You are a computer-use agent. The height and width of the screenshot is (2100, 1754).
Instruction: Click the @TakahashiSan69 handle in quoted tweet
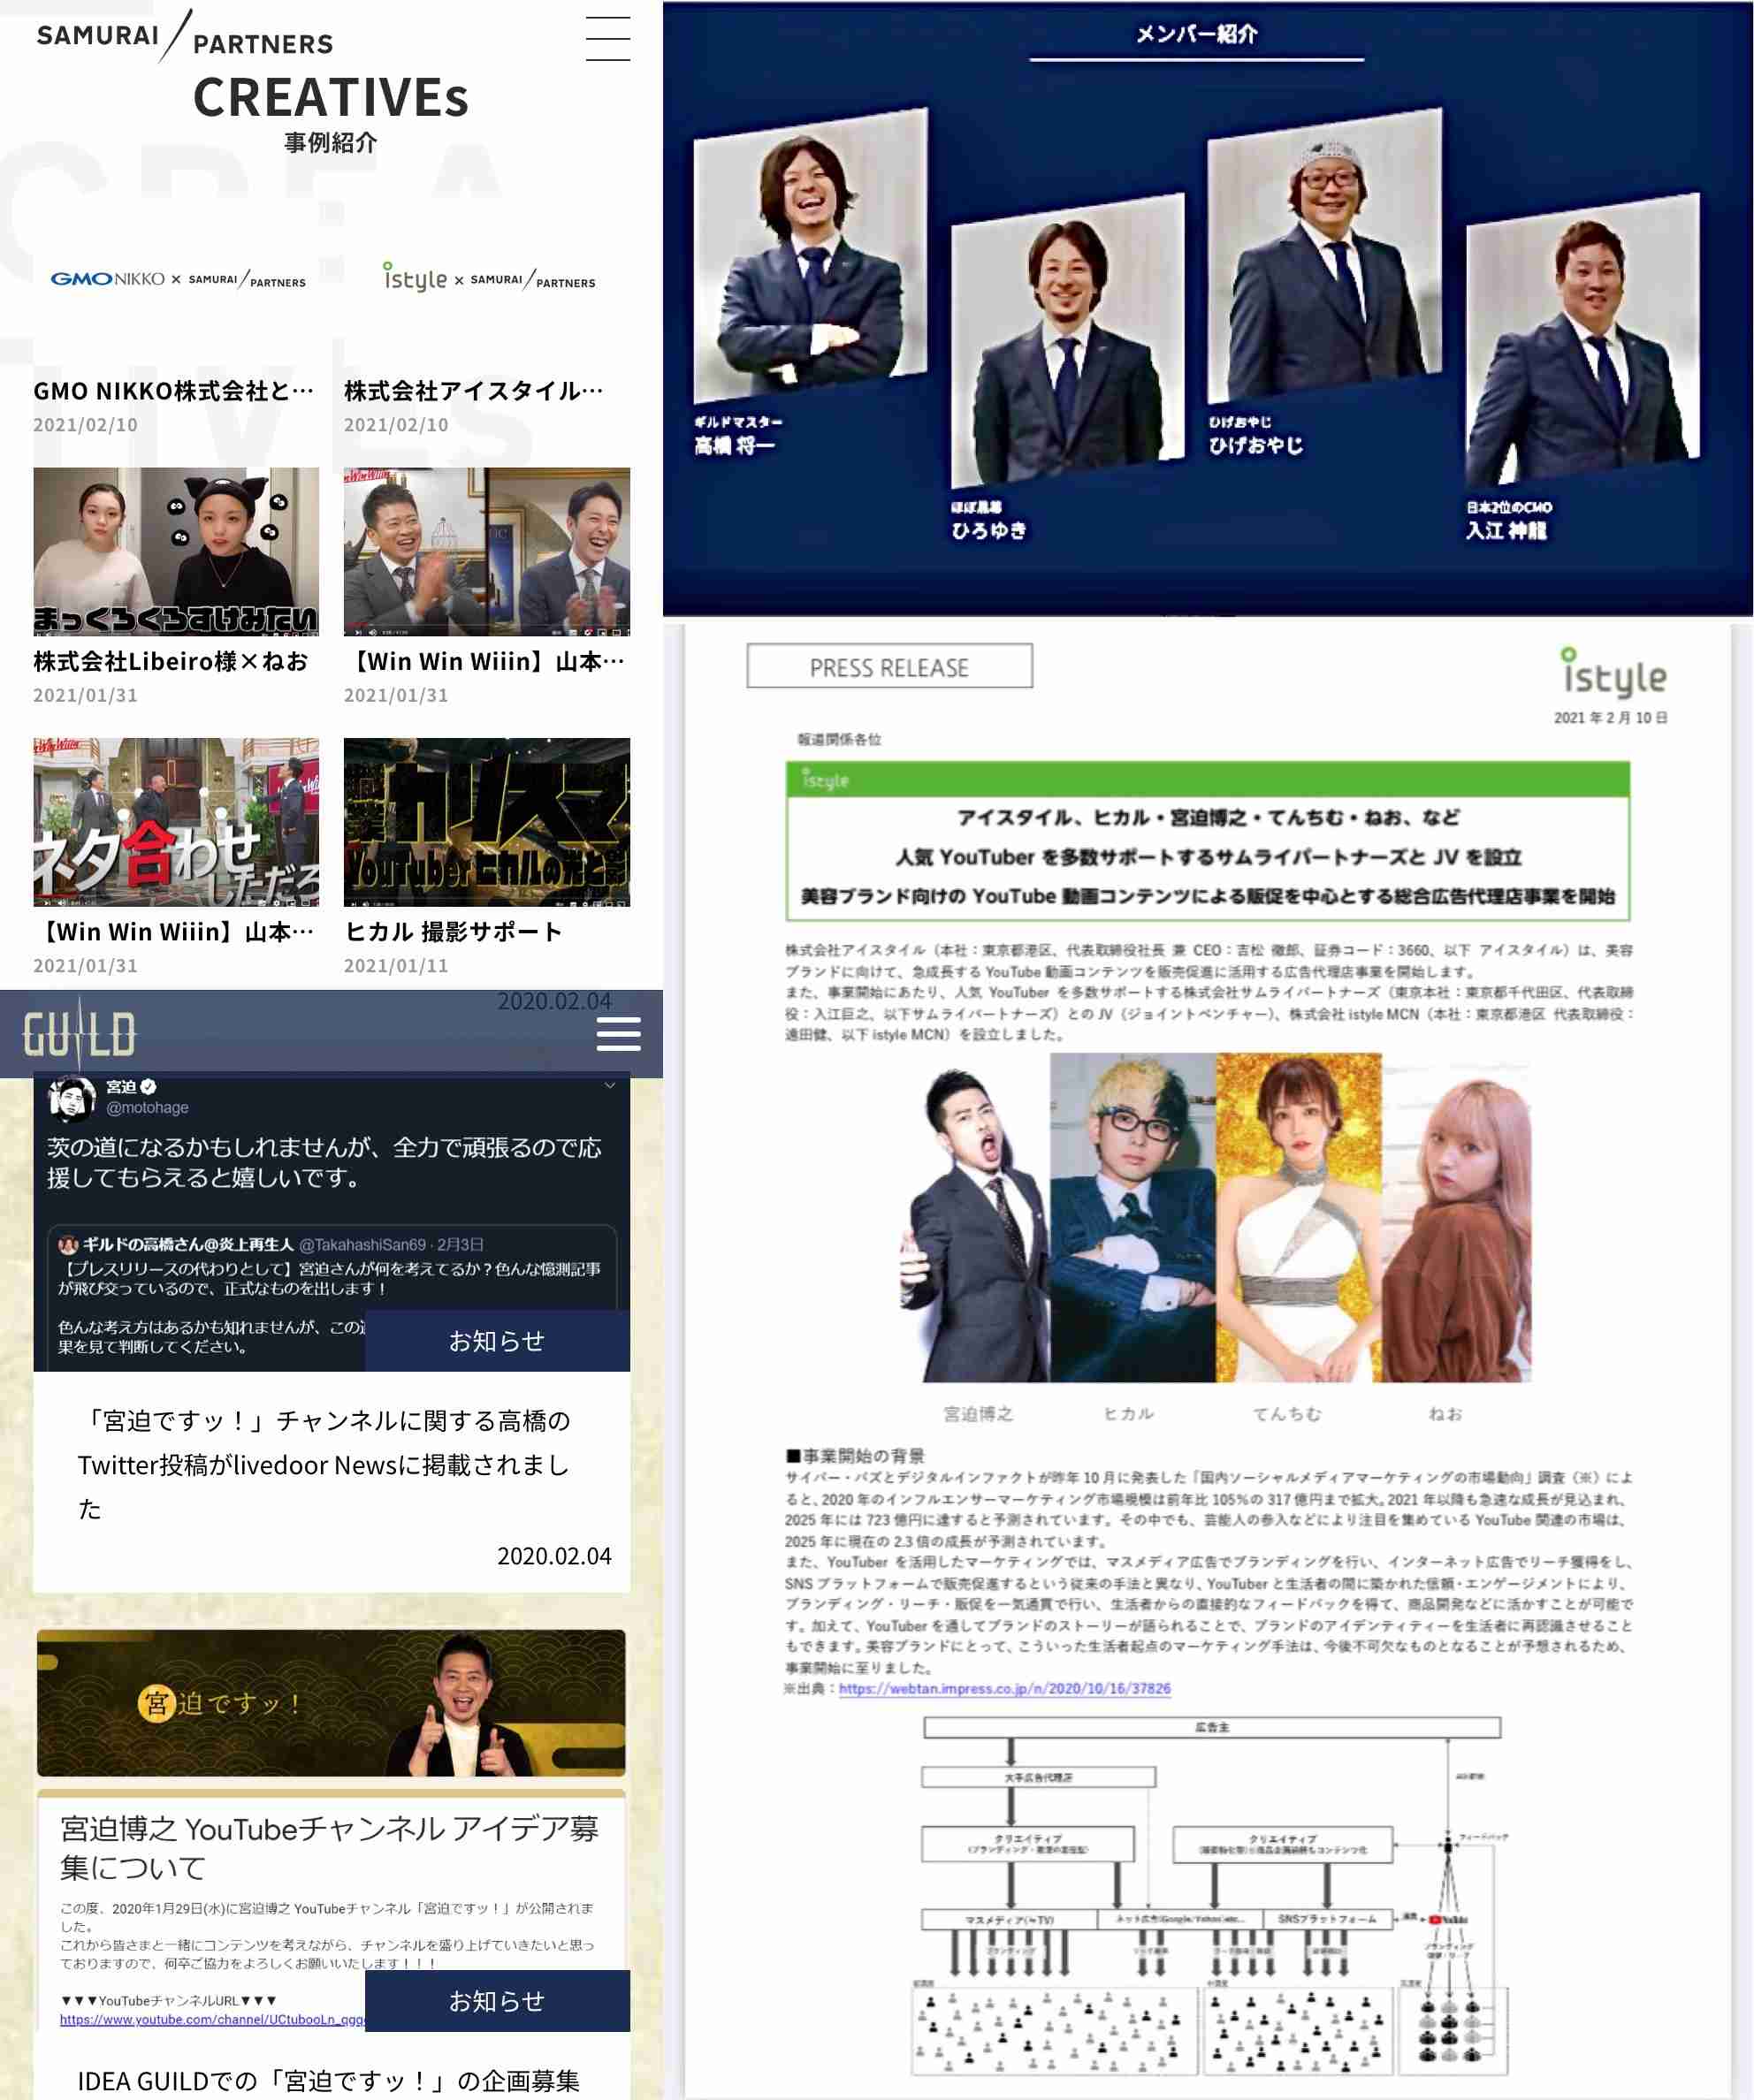pos(363,1245)
